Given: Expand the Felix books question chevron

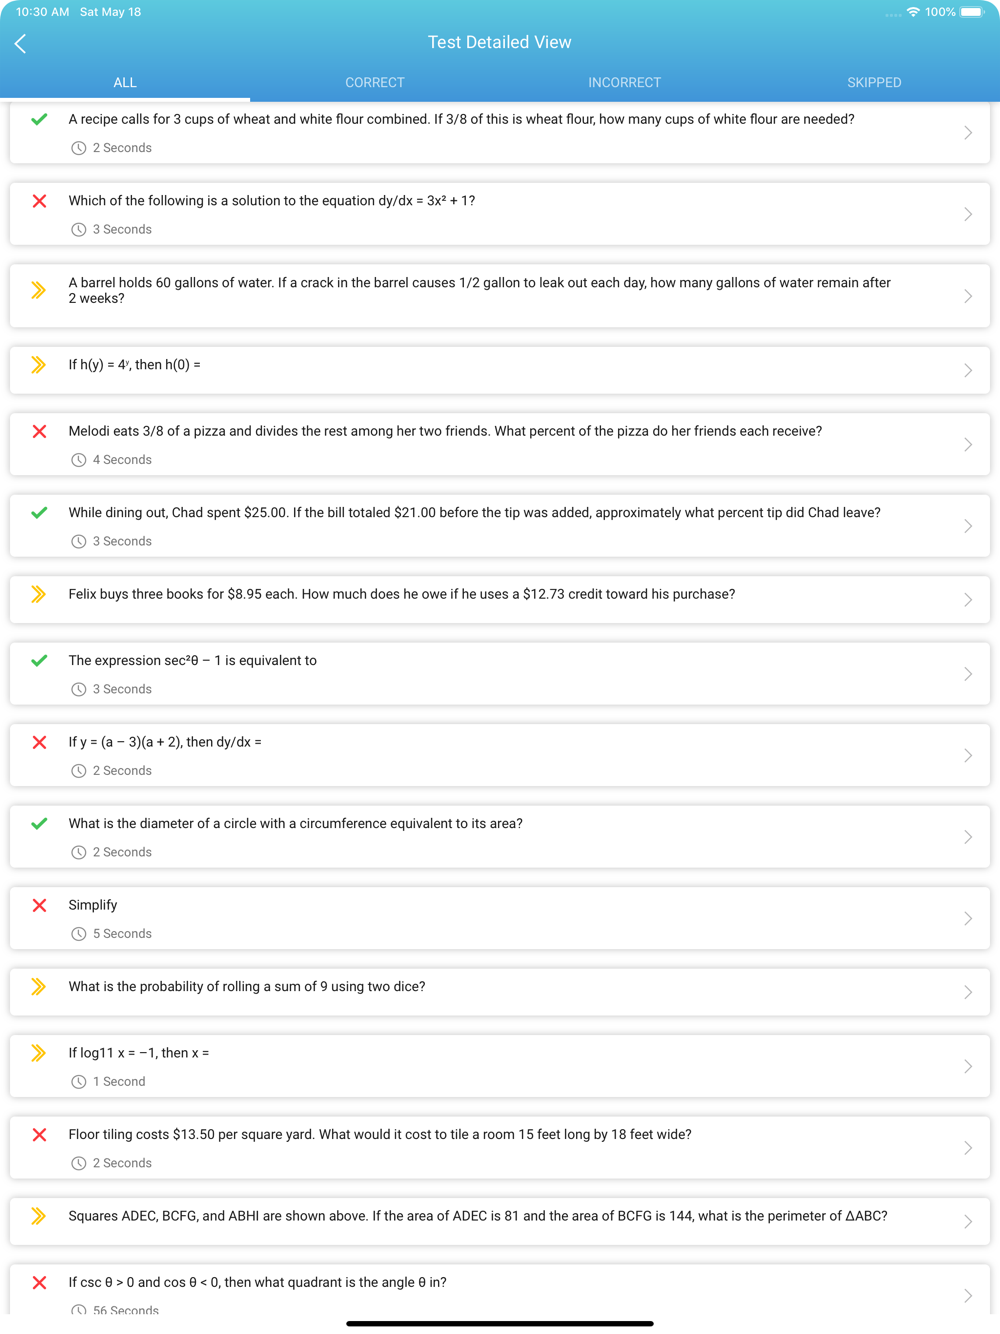Looking at the screenshot, I should point(968,600).
